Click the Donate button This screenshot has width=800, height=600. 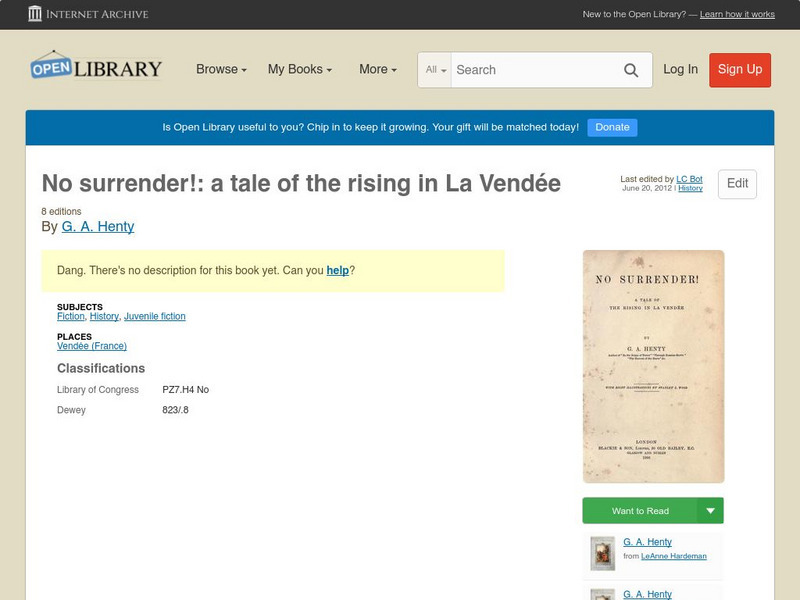coord(612,127)
